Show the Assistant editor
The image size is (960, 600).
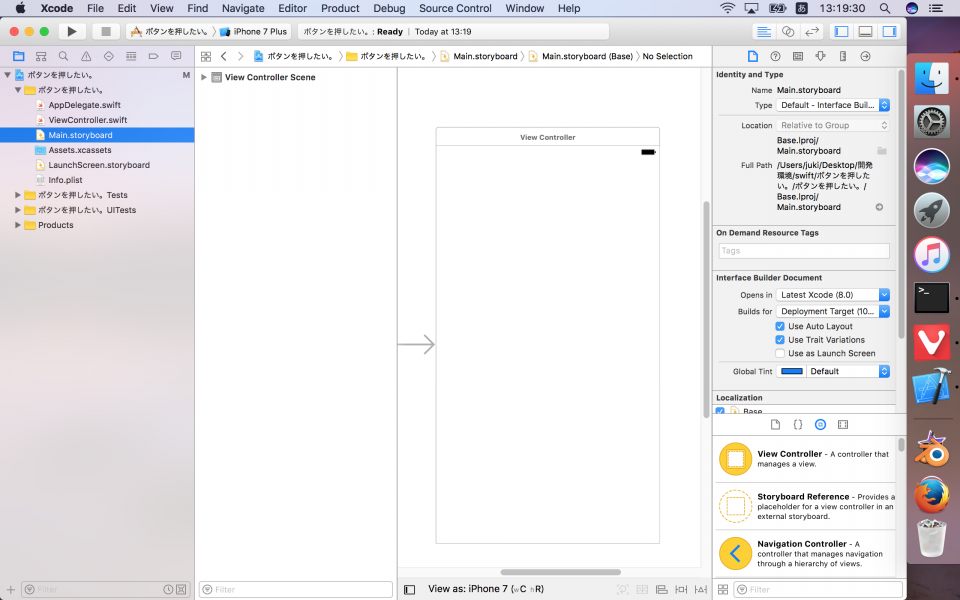788,32
